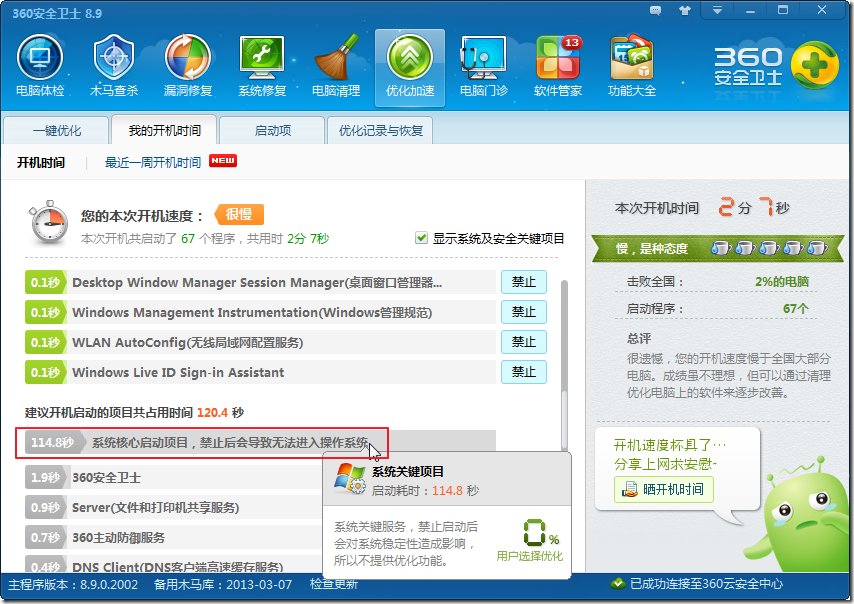Click the green cloud connection status icon
Image resolution: width=854 pixels, height=604 pixels.
click(617, 584)
